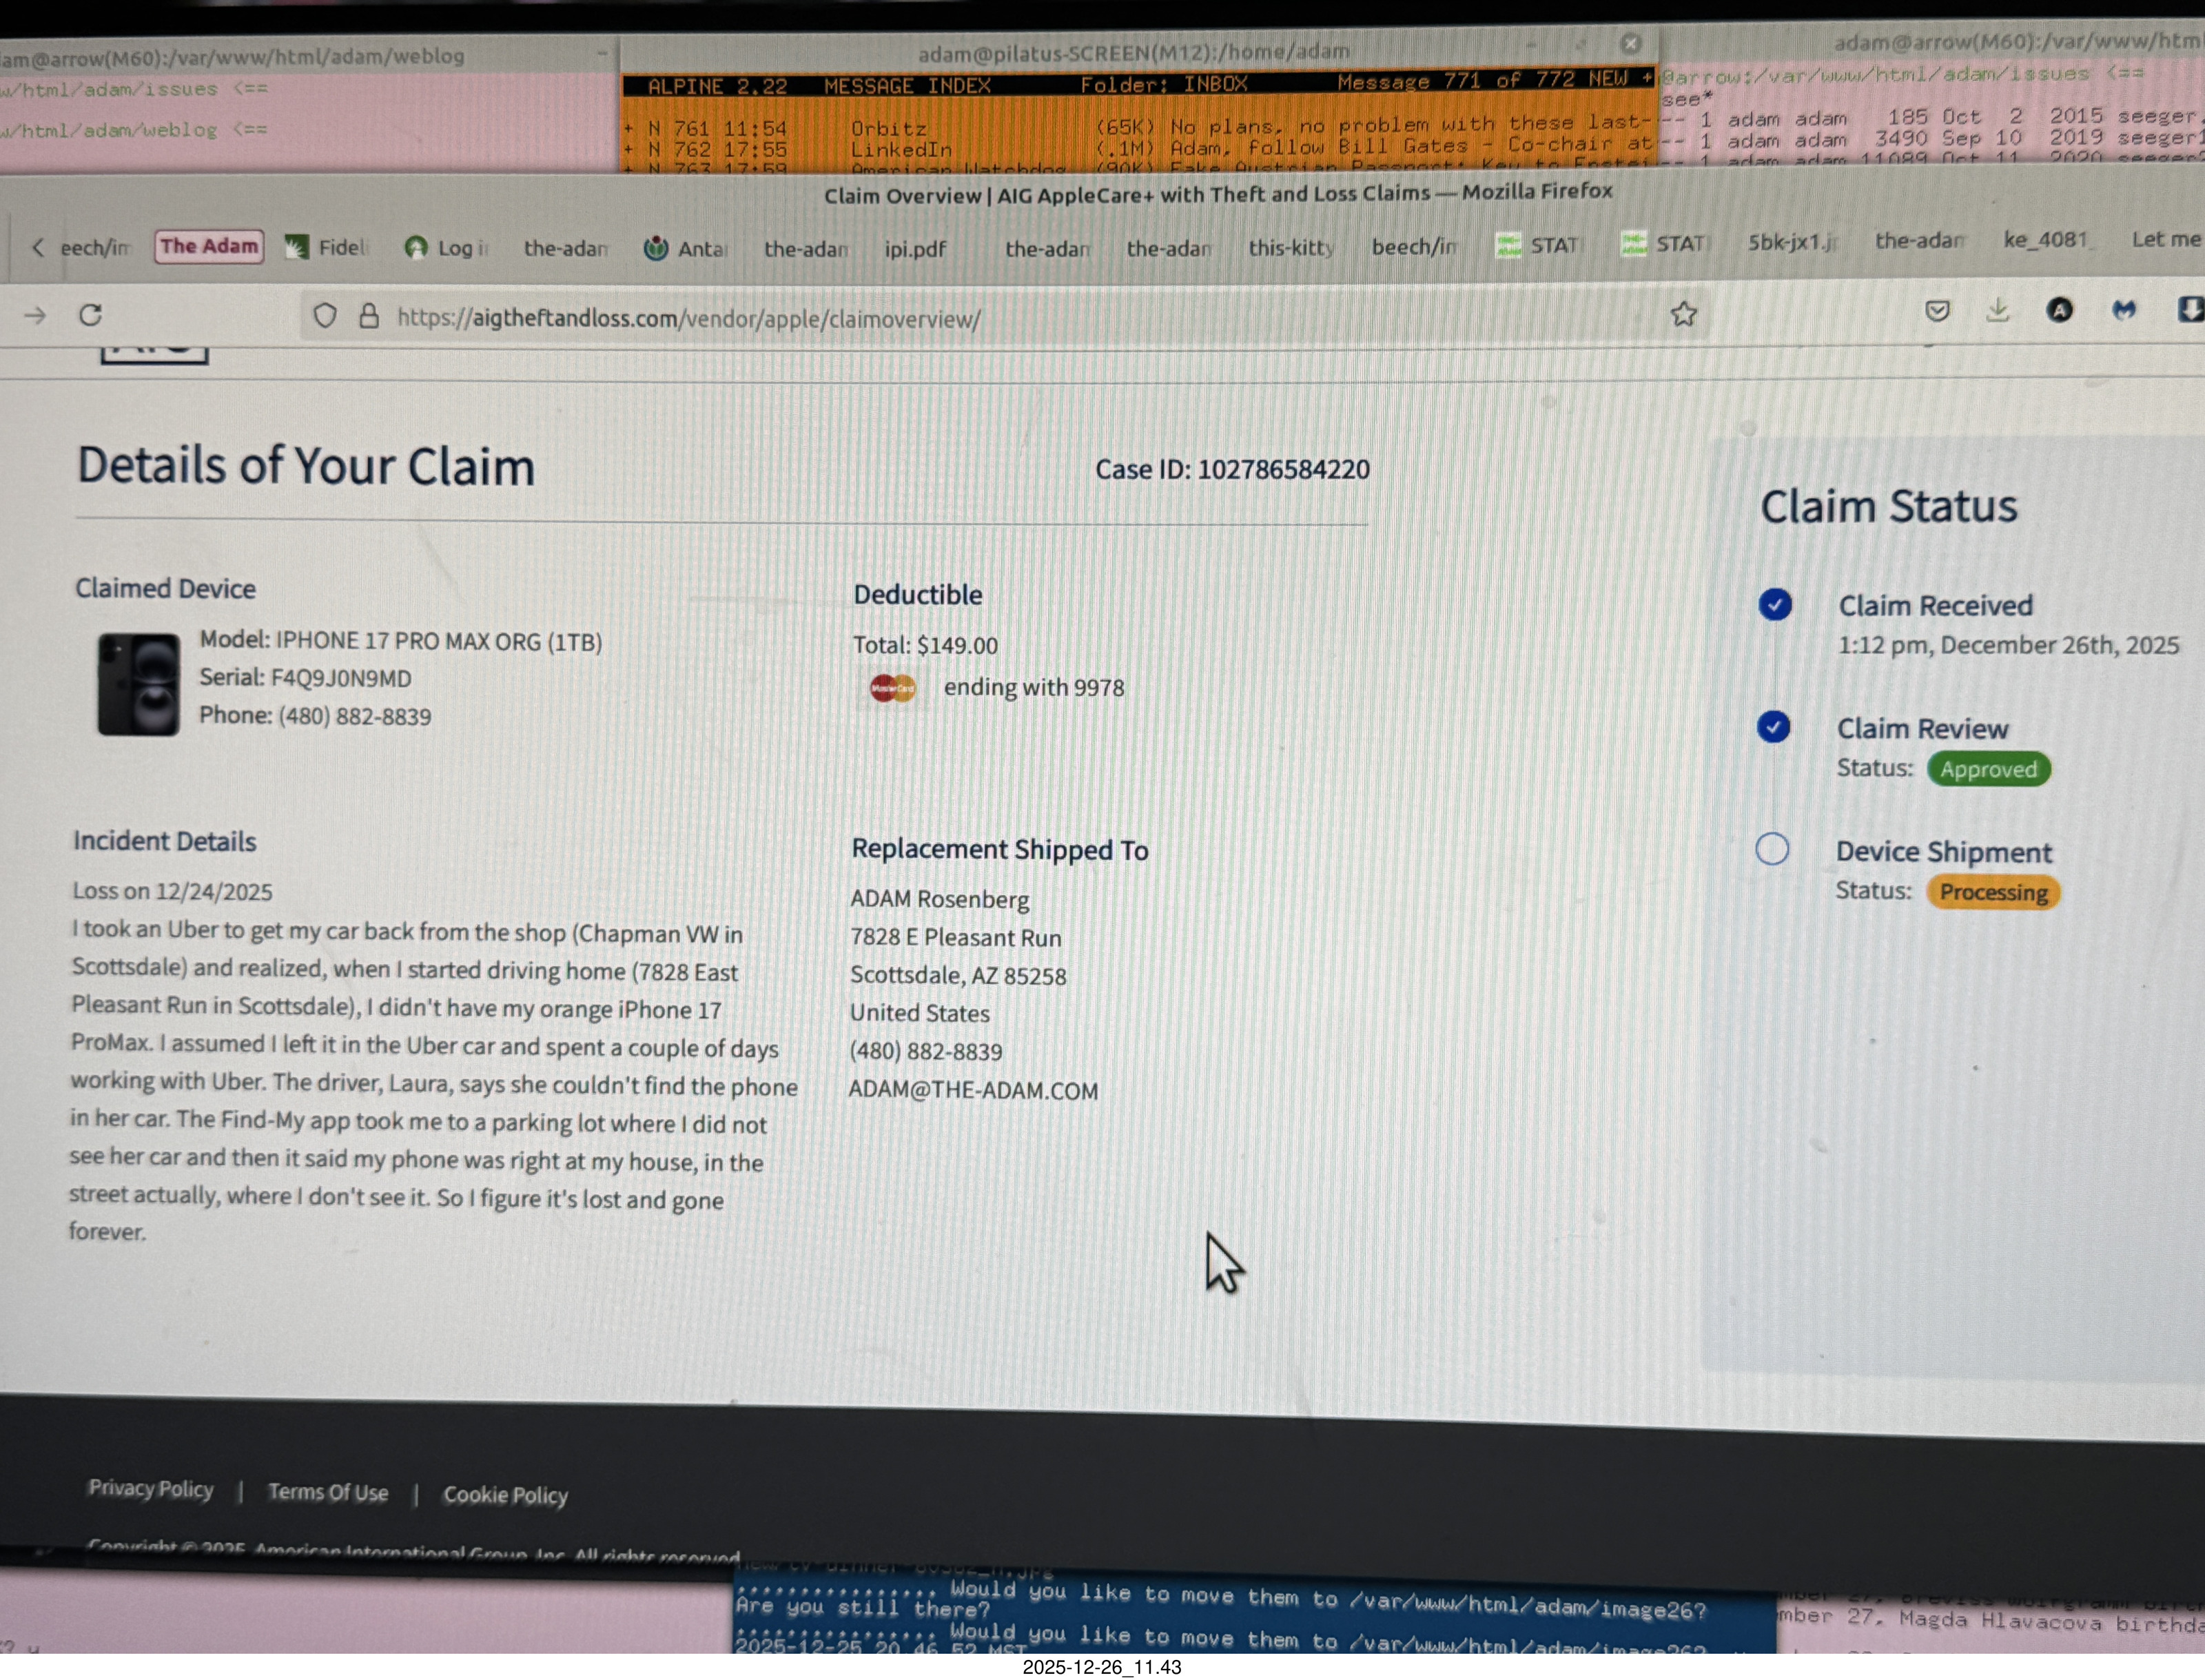The height and width of the screenshot is (1680, 2205).
Task: Click the "Serial: F4Q9J0N9MD" line
Action: pyautogui.click(x=305, y=678)
